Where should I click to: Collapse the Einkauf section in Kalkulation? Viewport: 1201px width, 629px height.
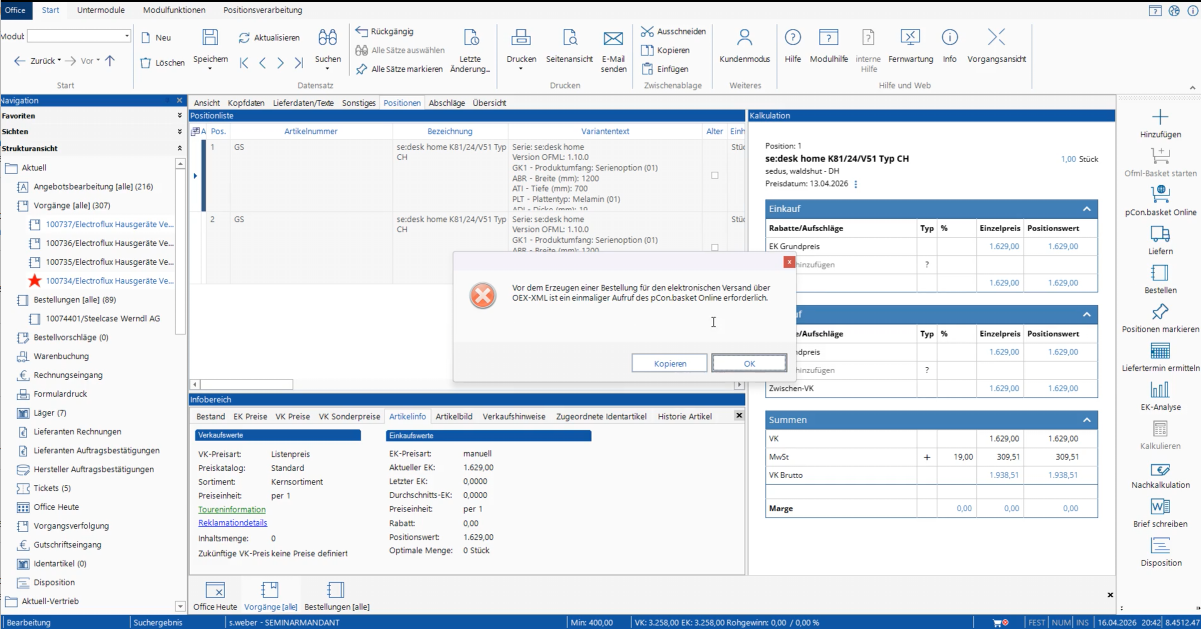pyautogui.click(x=1087, y=209)
